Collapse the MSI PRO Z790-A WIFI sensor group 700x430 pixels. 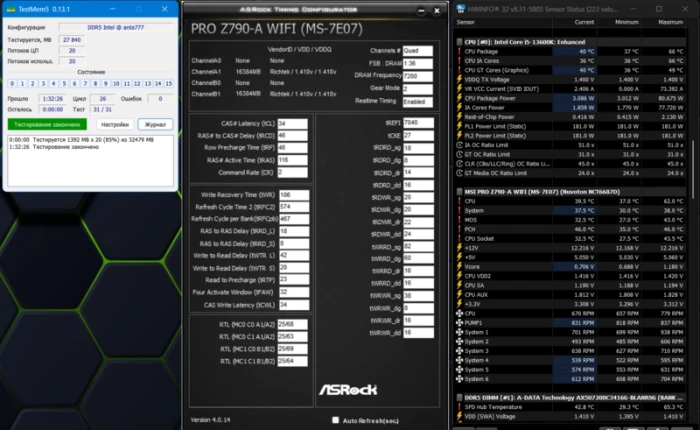[x=459, y=192]
